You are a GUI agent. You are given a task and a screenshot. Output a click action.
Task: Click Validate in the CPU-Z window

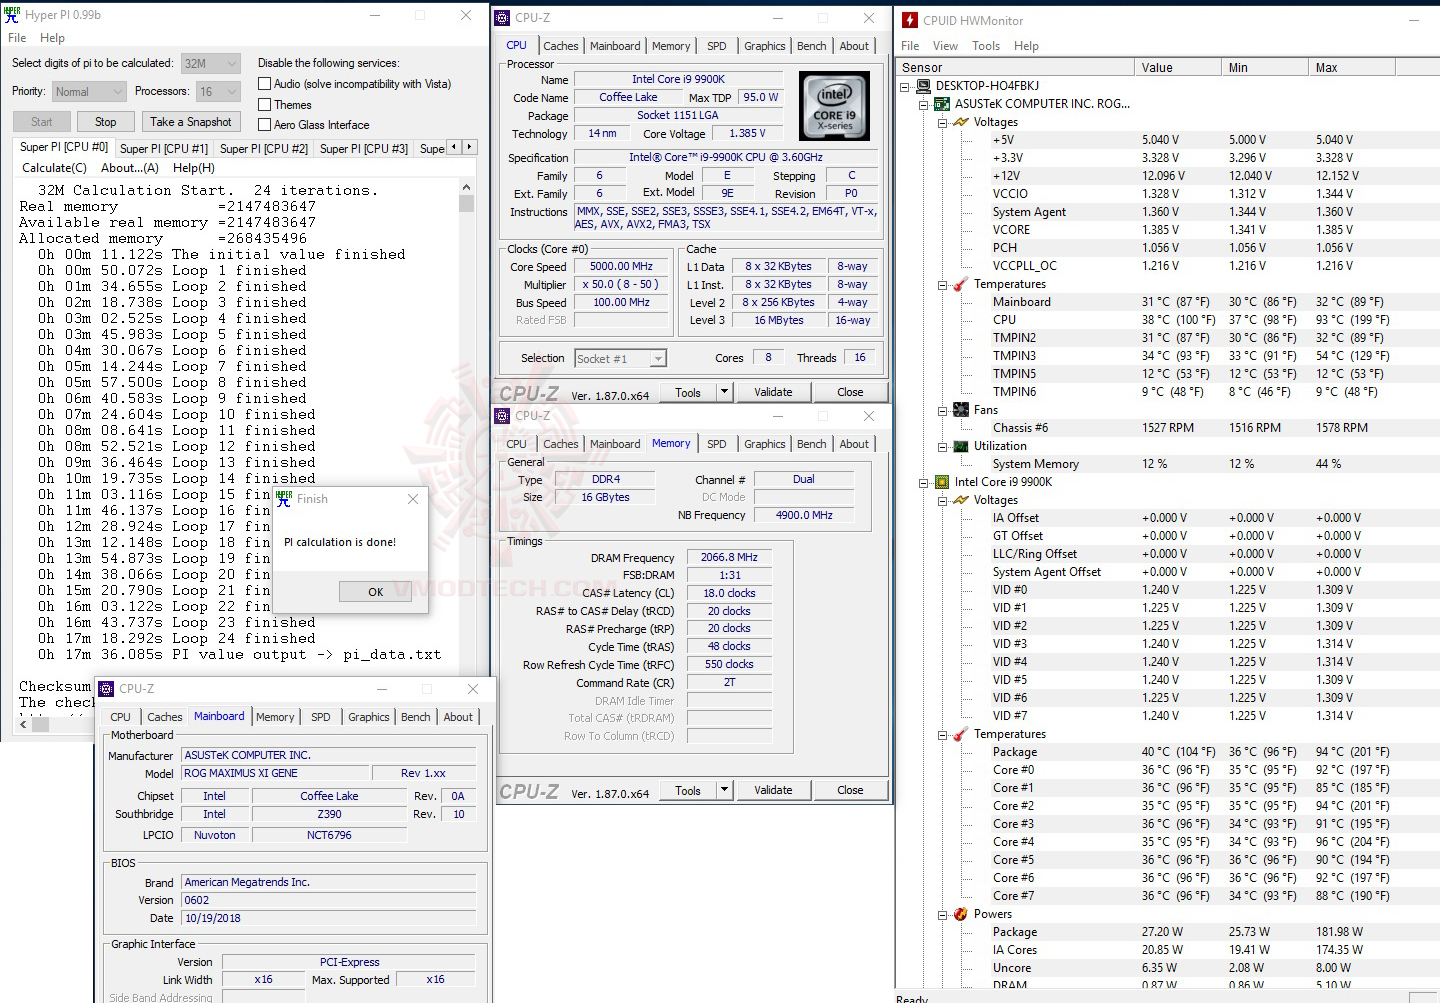click(773, 391)
